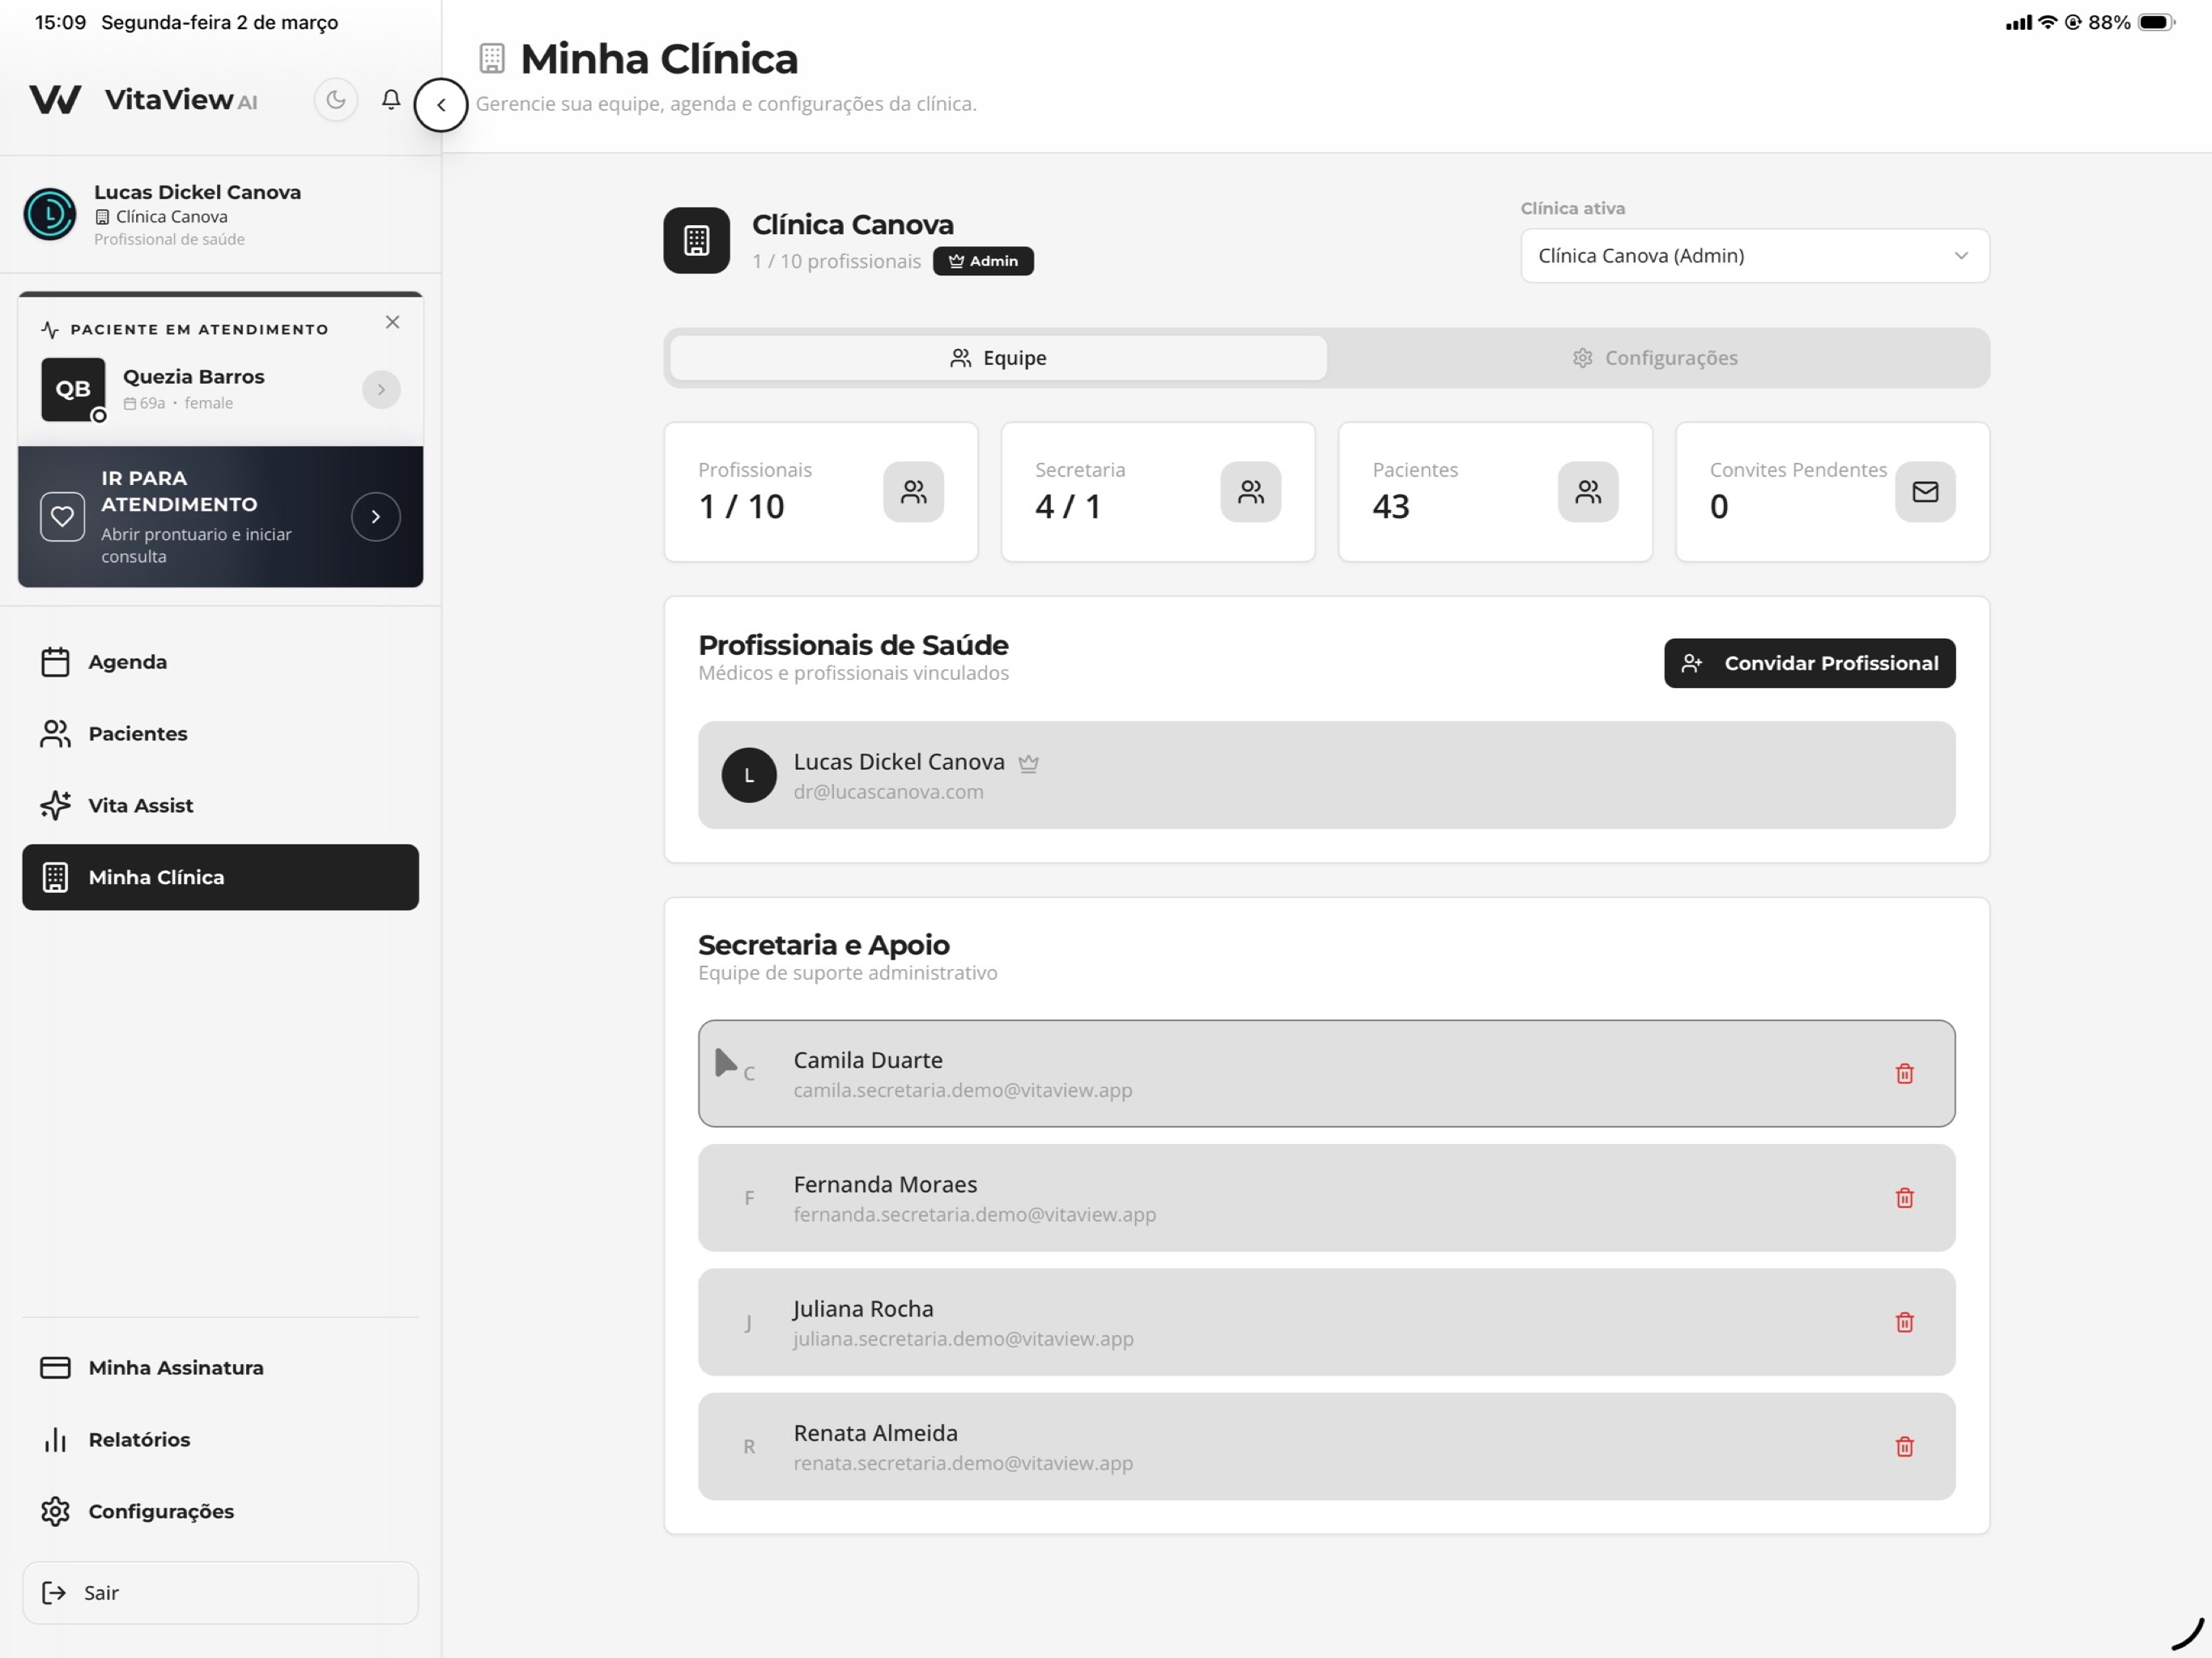This screenshot has height=1658, width=2212.
Task: Click the Pacientes stat card icon
Action: point(1588,492)
